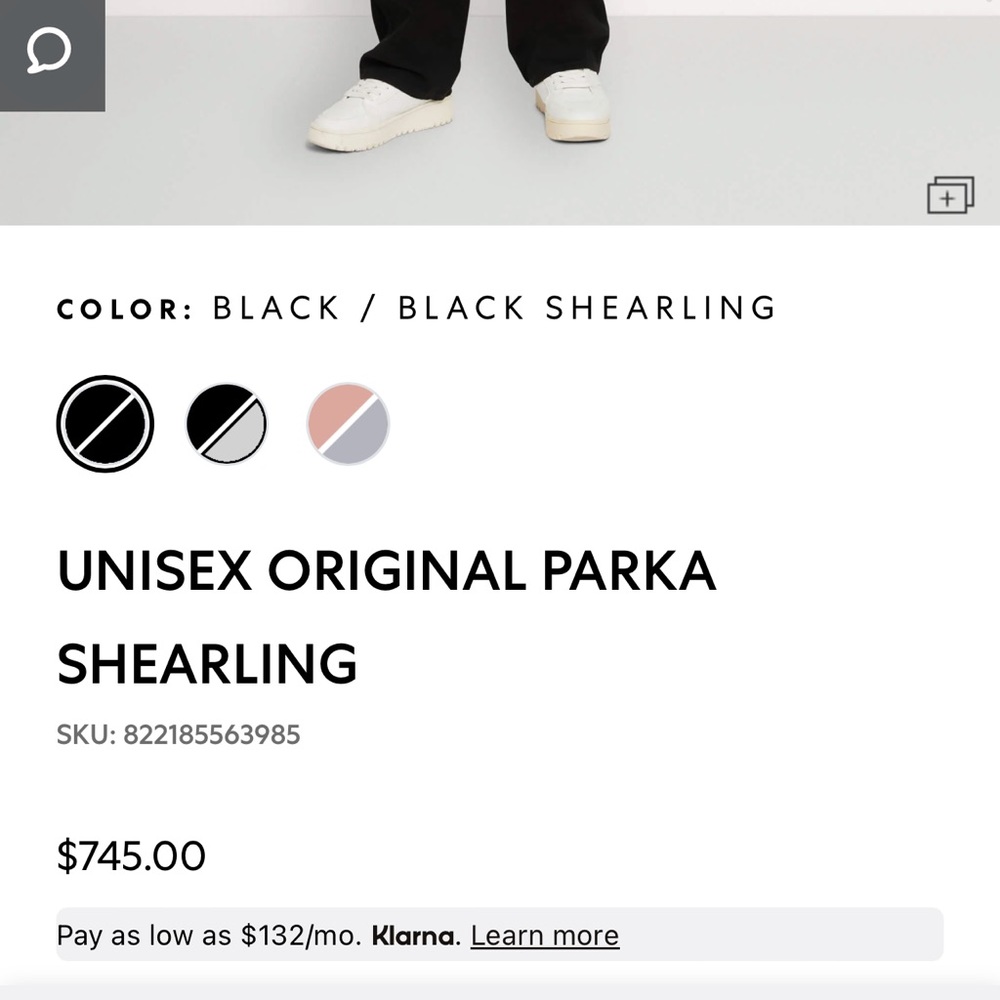Click the Black / Black Shearling color name text

click(x=495, y=308)
